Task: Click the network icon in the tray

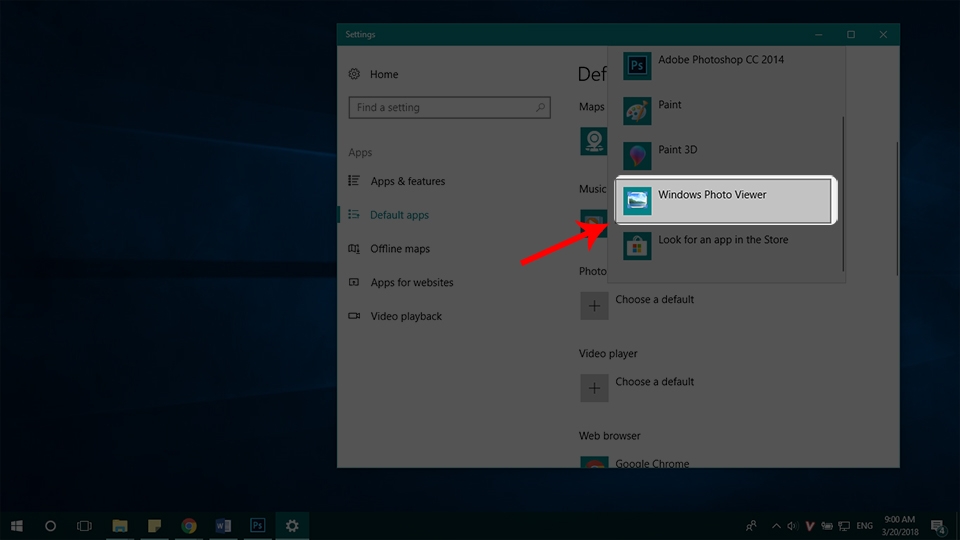Action: click(x=844, y=525)
